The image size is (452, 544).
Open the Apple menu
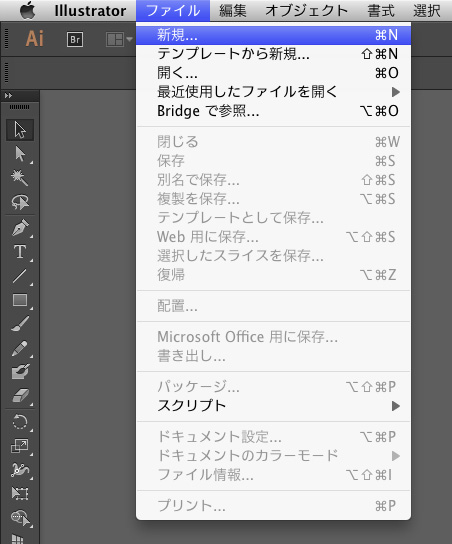[28, 10]
